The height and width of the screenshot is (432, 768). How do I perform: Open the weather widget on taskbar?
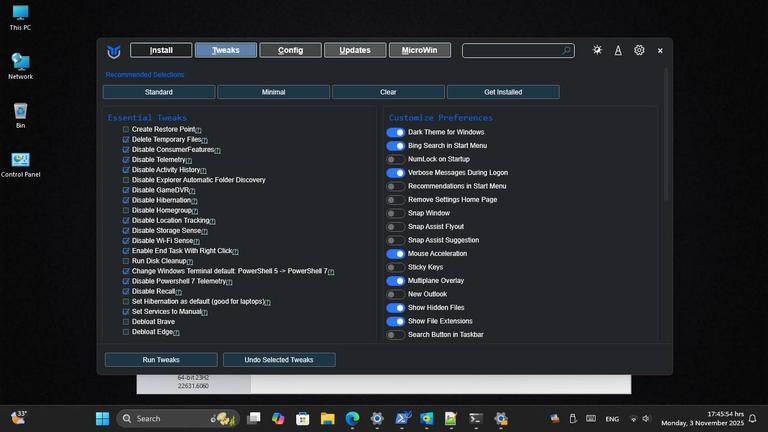point(18,418)
